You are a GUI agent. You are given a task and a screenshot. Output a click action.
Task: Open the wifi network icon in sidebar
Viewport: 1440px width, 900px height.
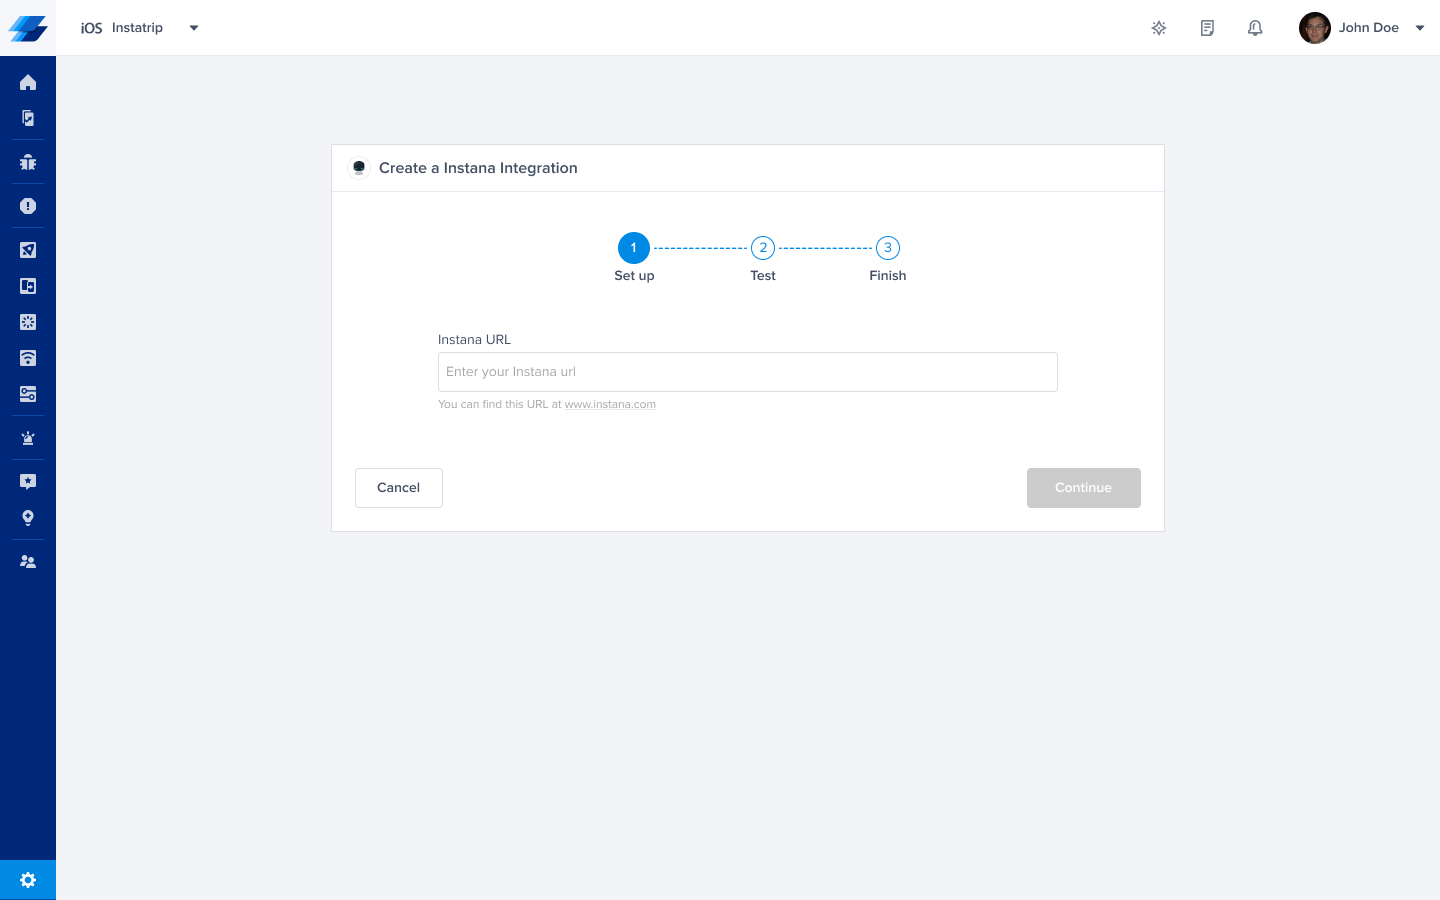(x=28, y=358)
